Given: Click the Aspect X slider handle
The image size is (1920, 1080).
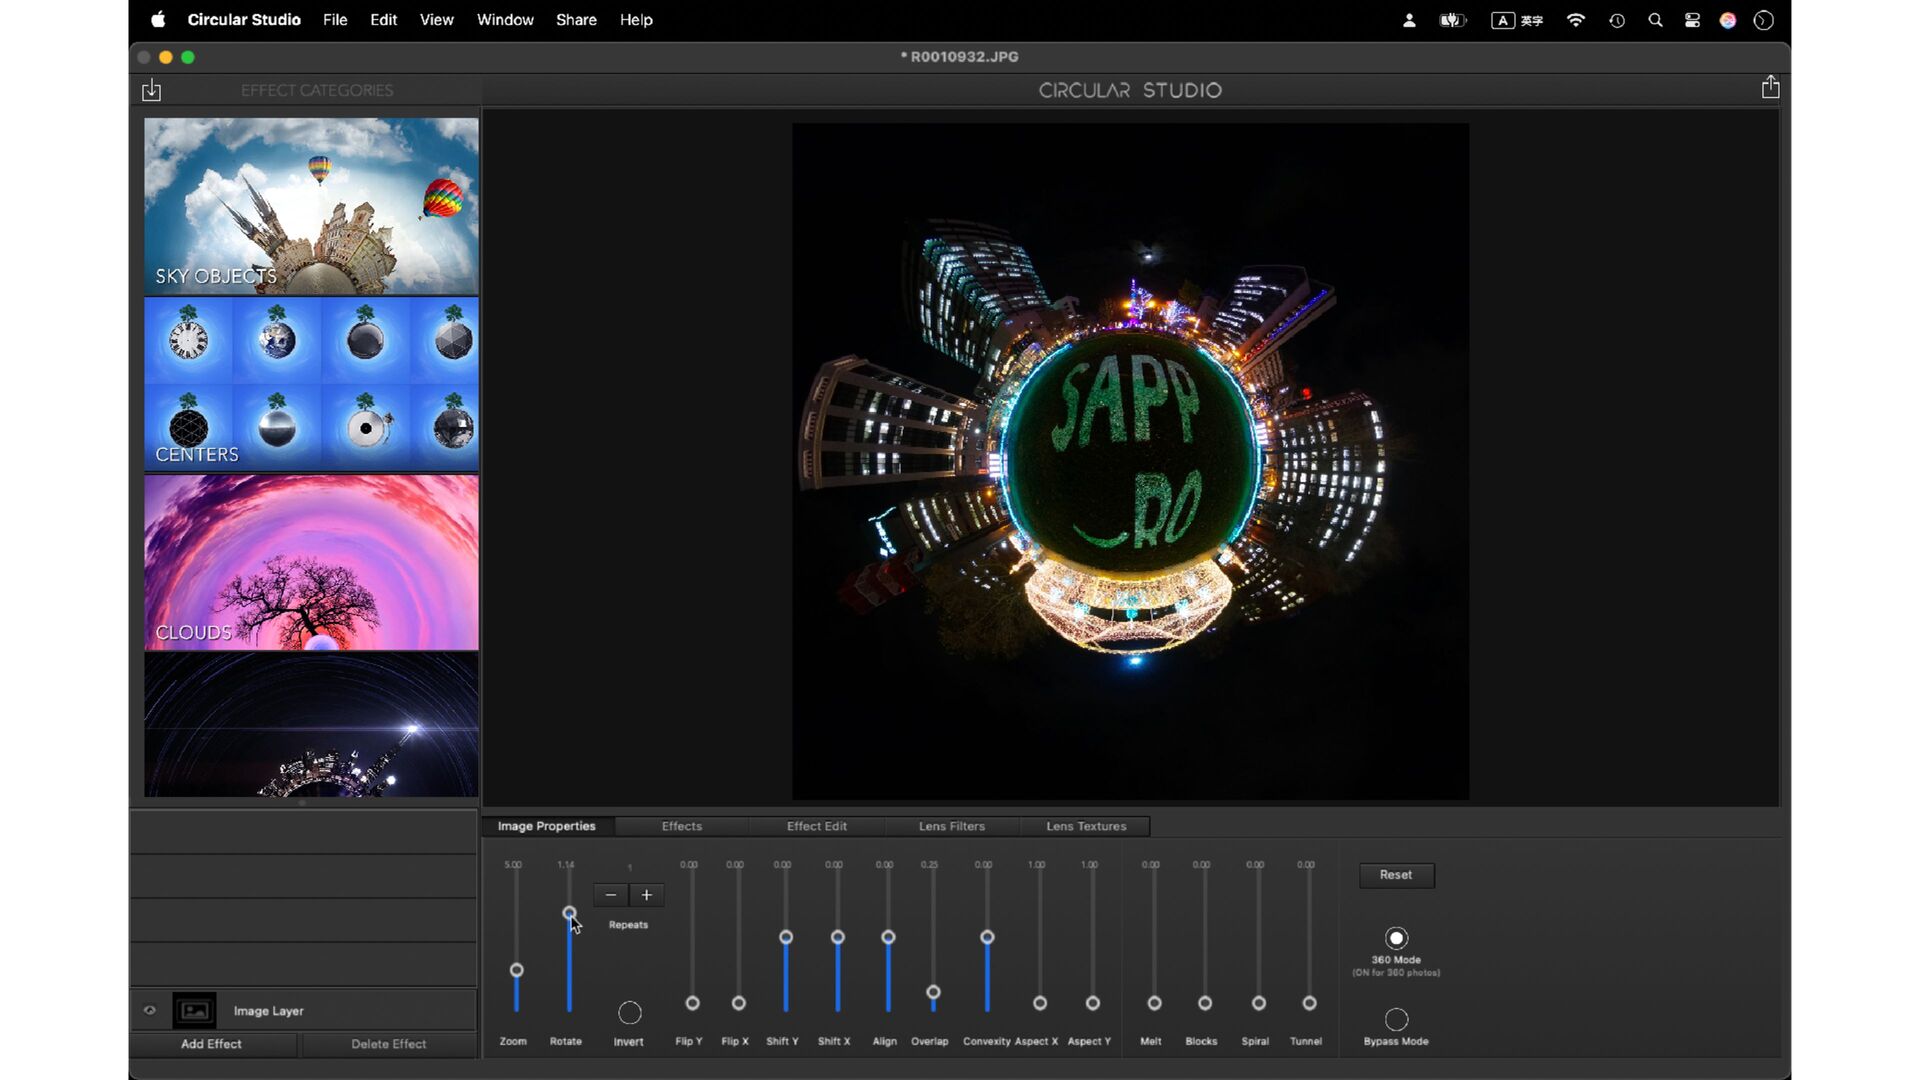Looking at the screenshot, I should tap(1040, 1003).
